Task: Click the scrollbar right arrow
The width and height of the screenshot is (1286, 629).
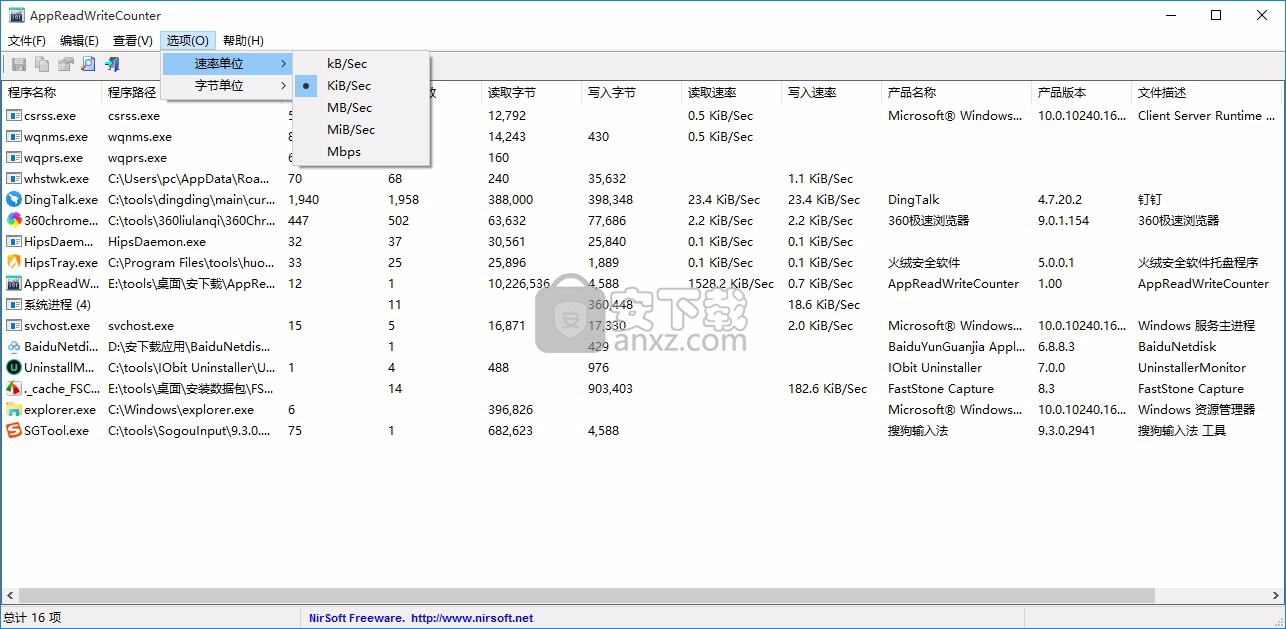Action: pyautogui.click(x=1276, y=595)
